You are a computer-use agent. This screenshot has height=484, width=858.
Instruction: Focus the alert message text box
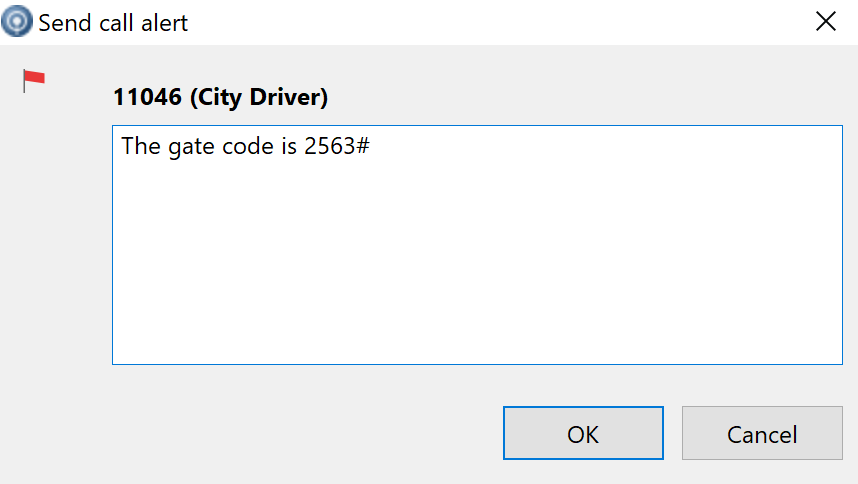477,245
